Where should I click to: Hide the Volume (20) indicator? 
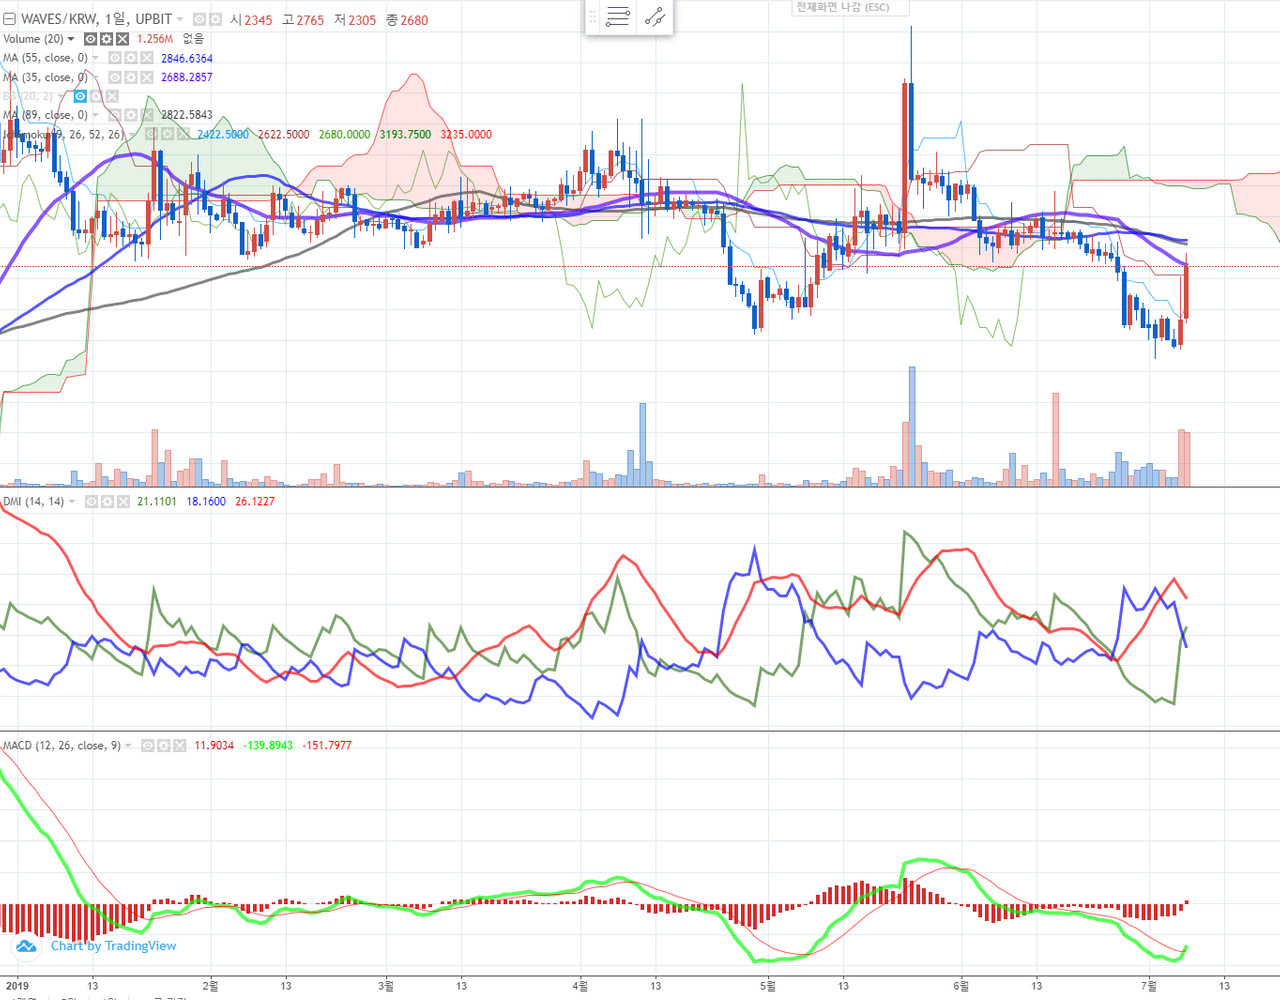[x=90, y=39]
